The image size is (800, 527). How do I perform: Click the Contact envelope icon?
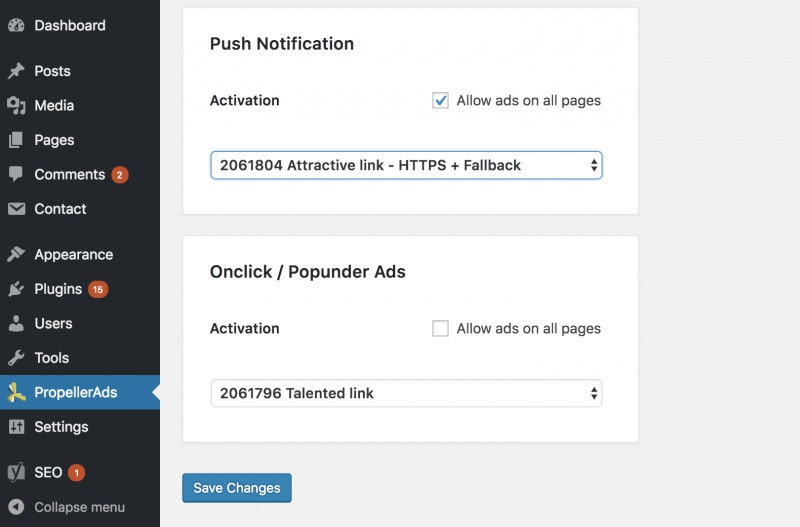tap(16, 209)
